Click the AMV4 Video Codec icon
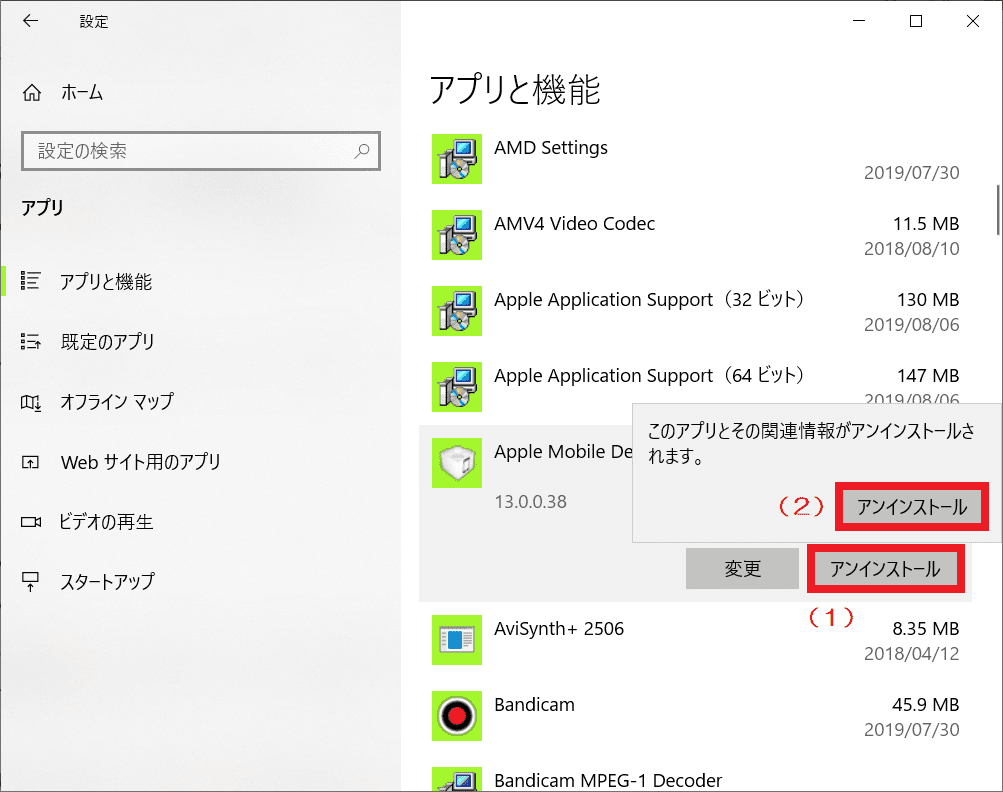This screenshot has width=1003, height=792. tap(457, 235)
